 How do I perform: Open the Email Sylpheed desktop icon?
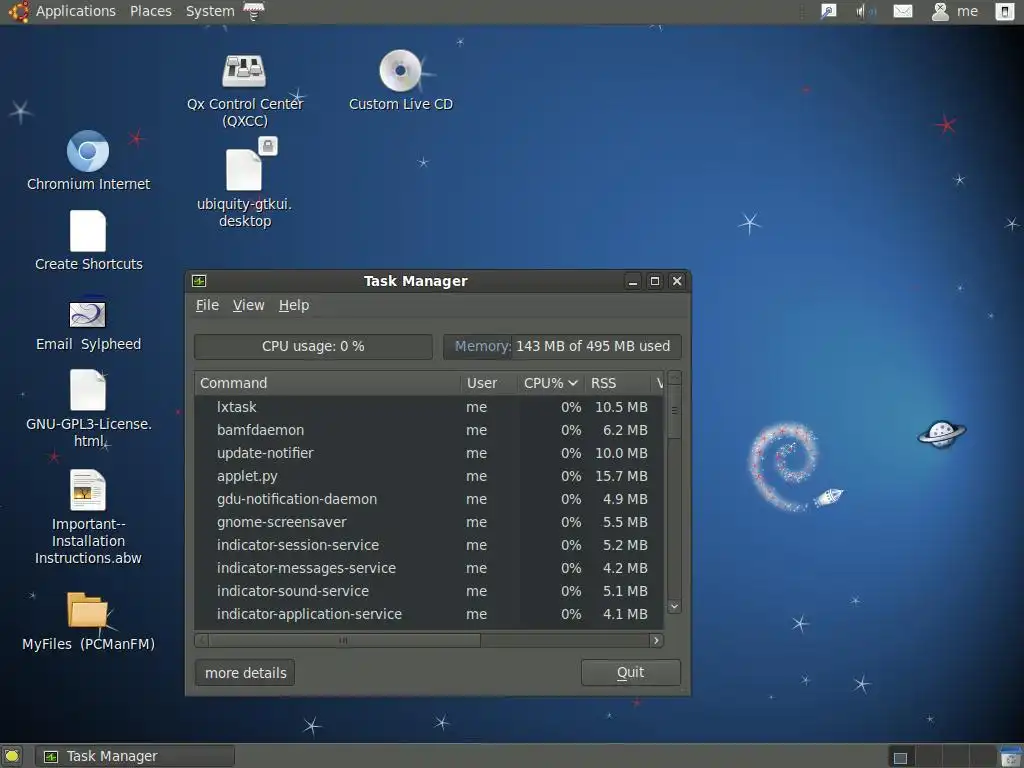pos(88,314)
